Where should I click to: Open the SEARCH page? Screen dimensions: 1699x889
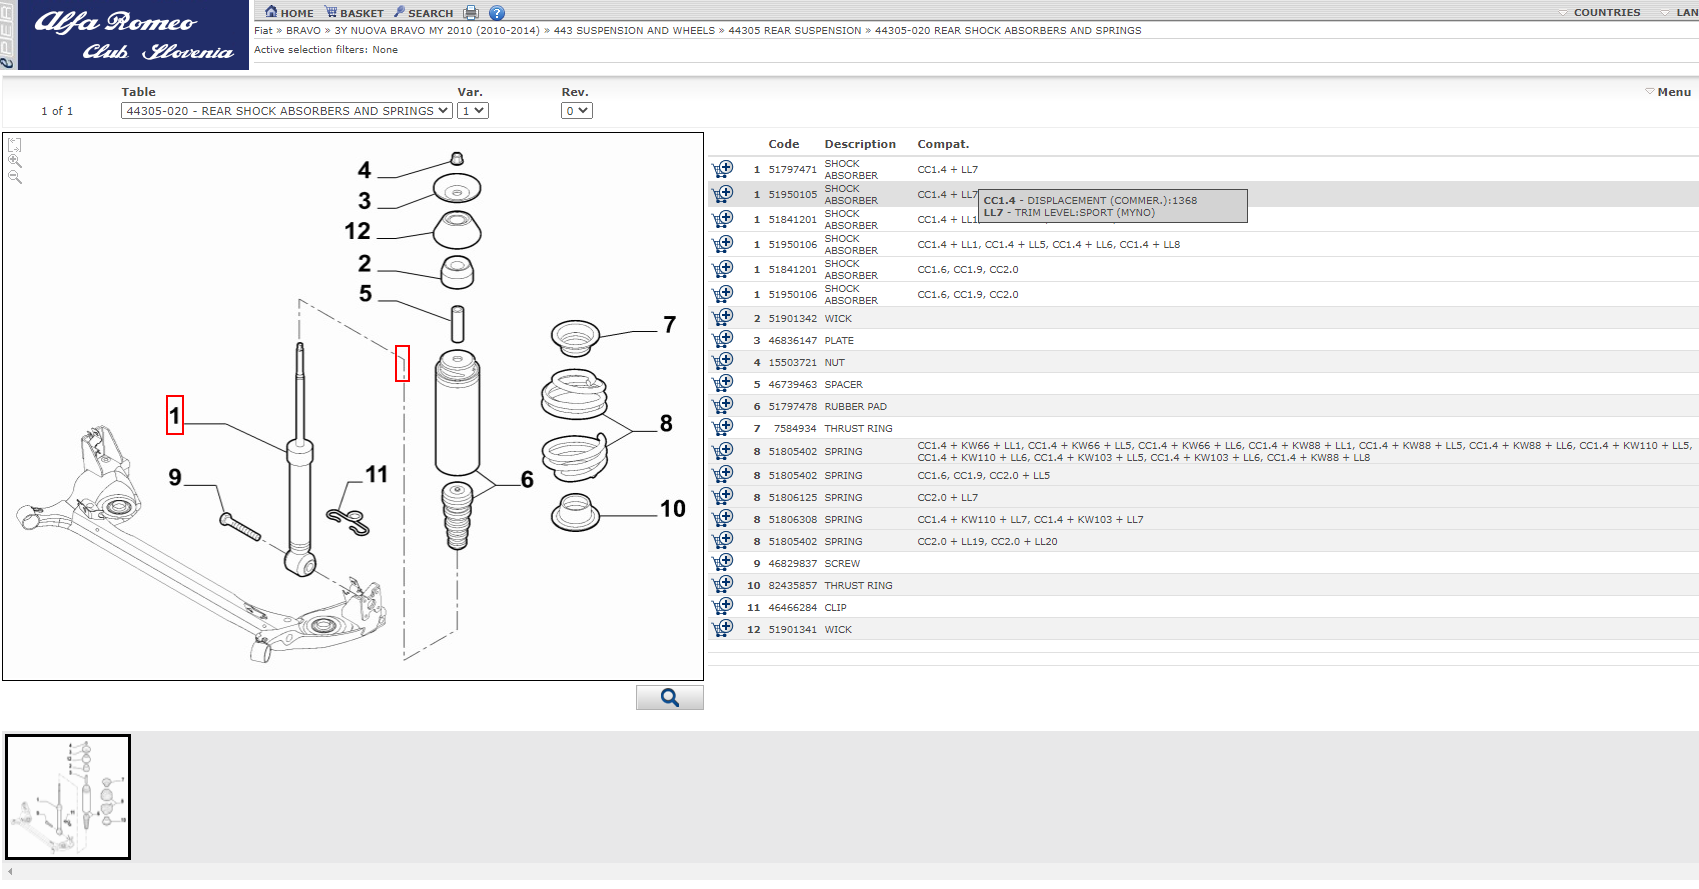423,13
